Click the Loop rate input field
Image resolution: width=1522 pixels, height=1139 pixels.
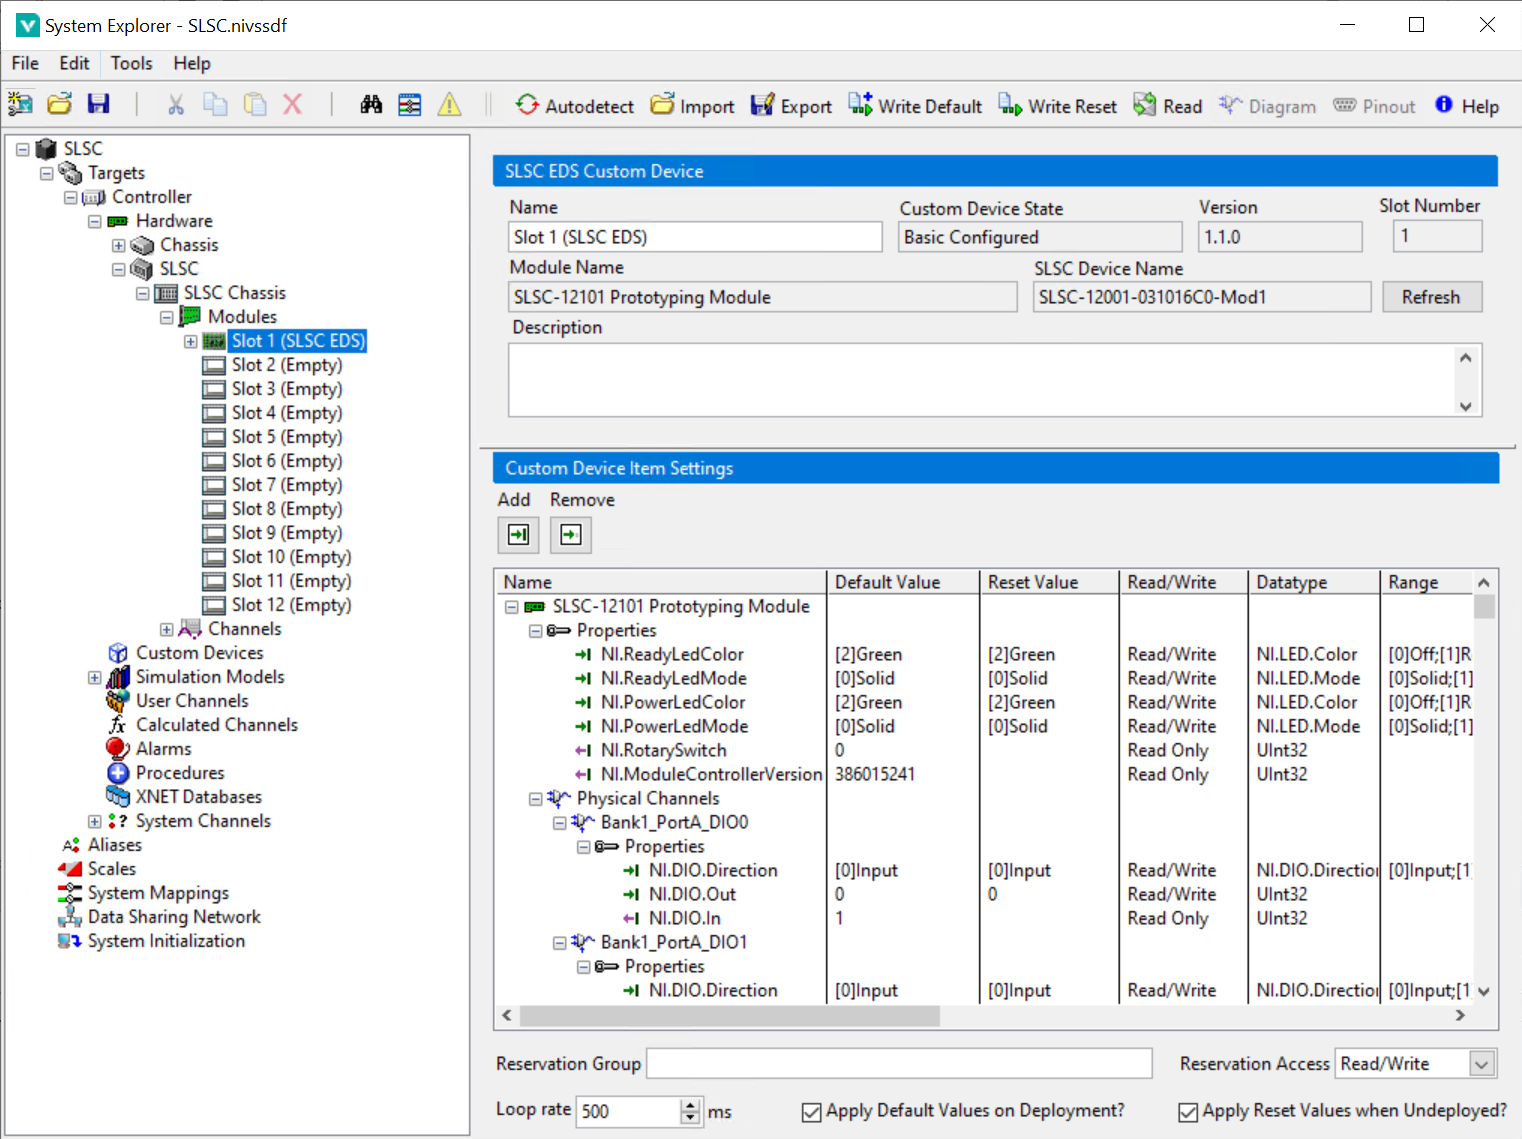coord(628,1111)
